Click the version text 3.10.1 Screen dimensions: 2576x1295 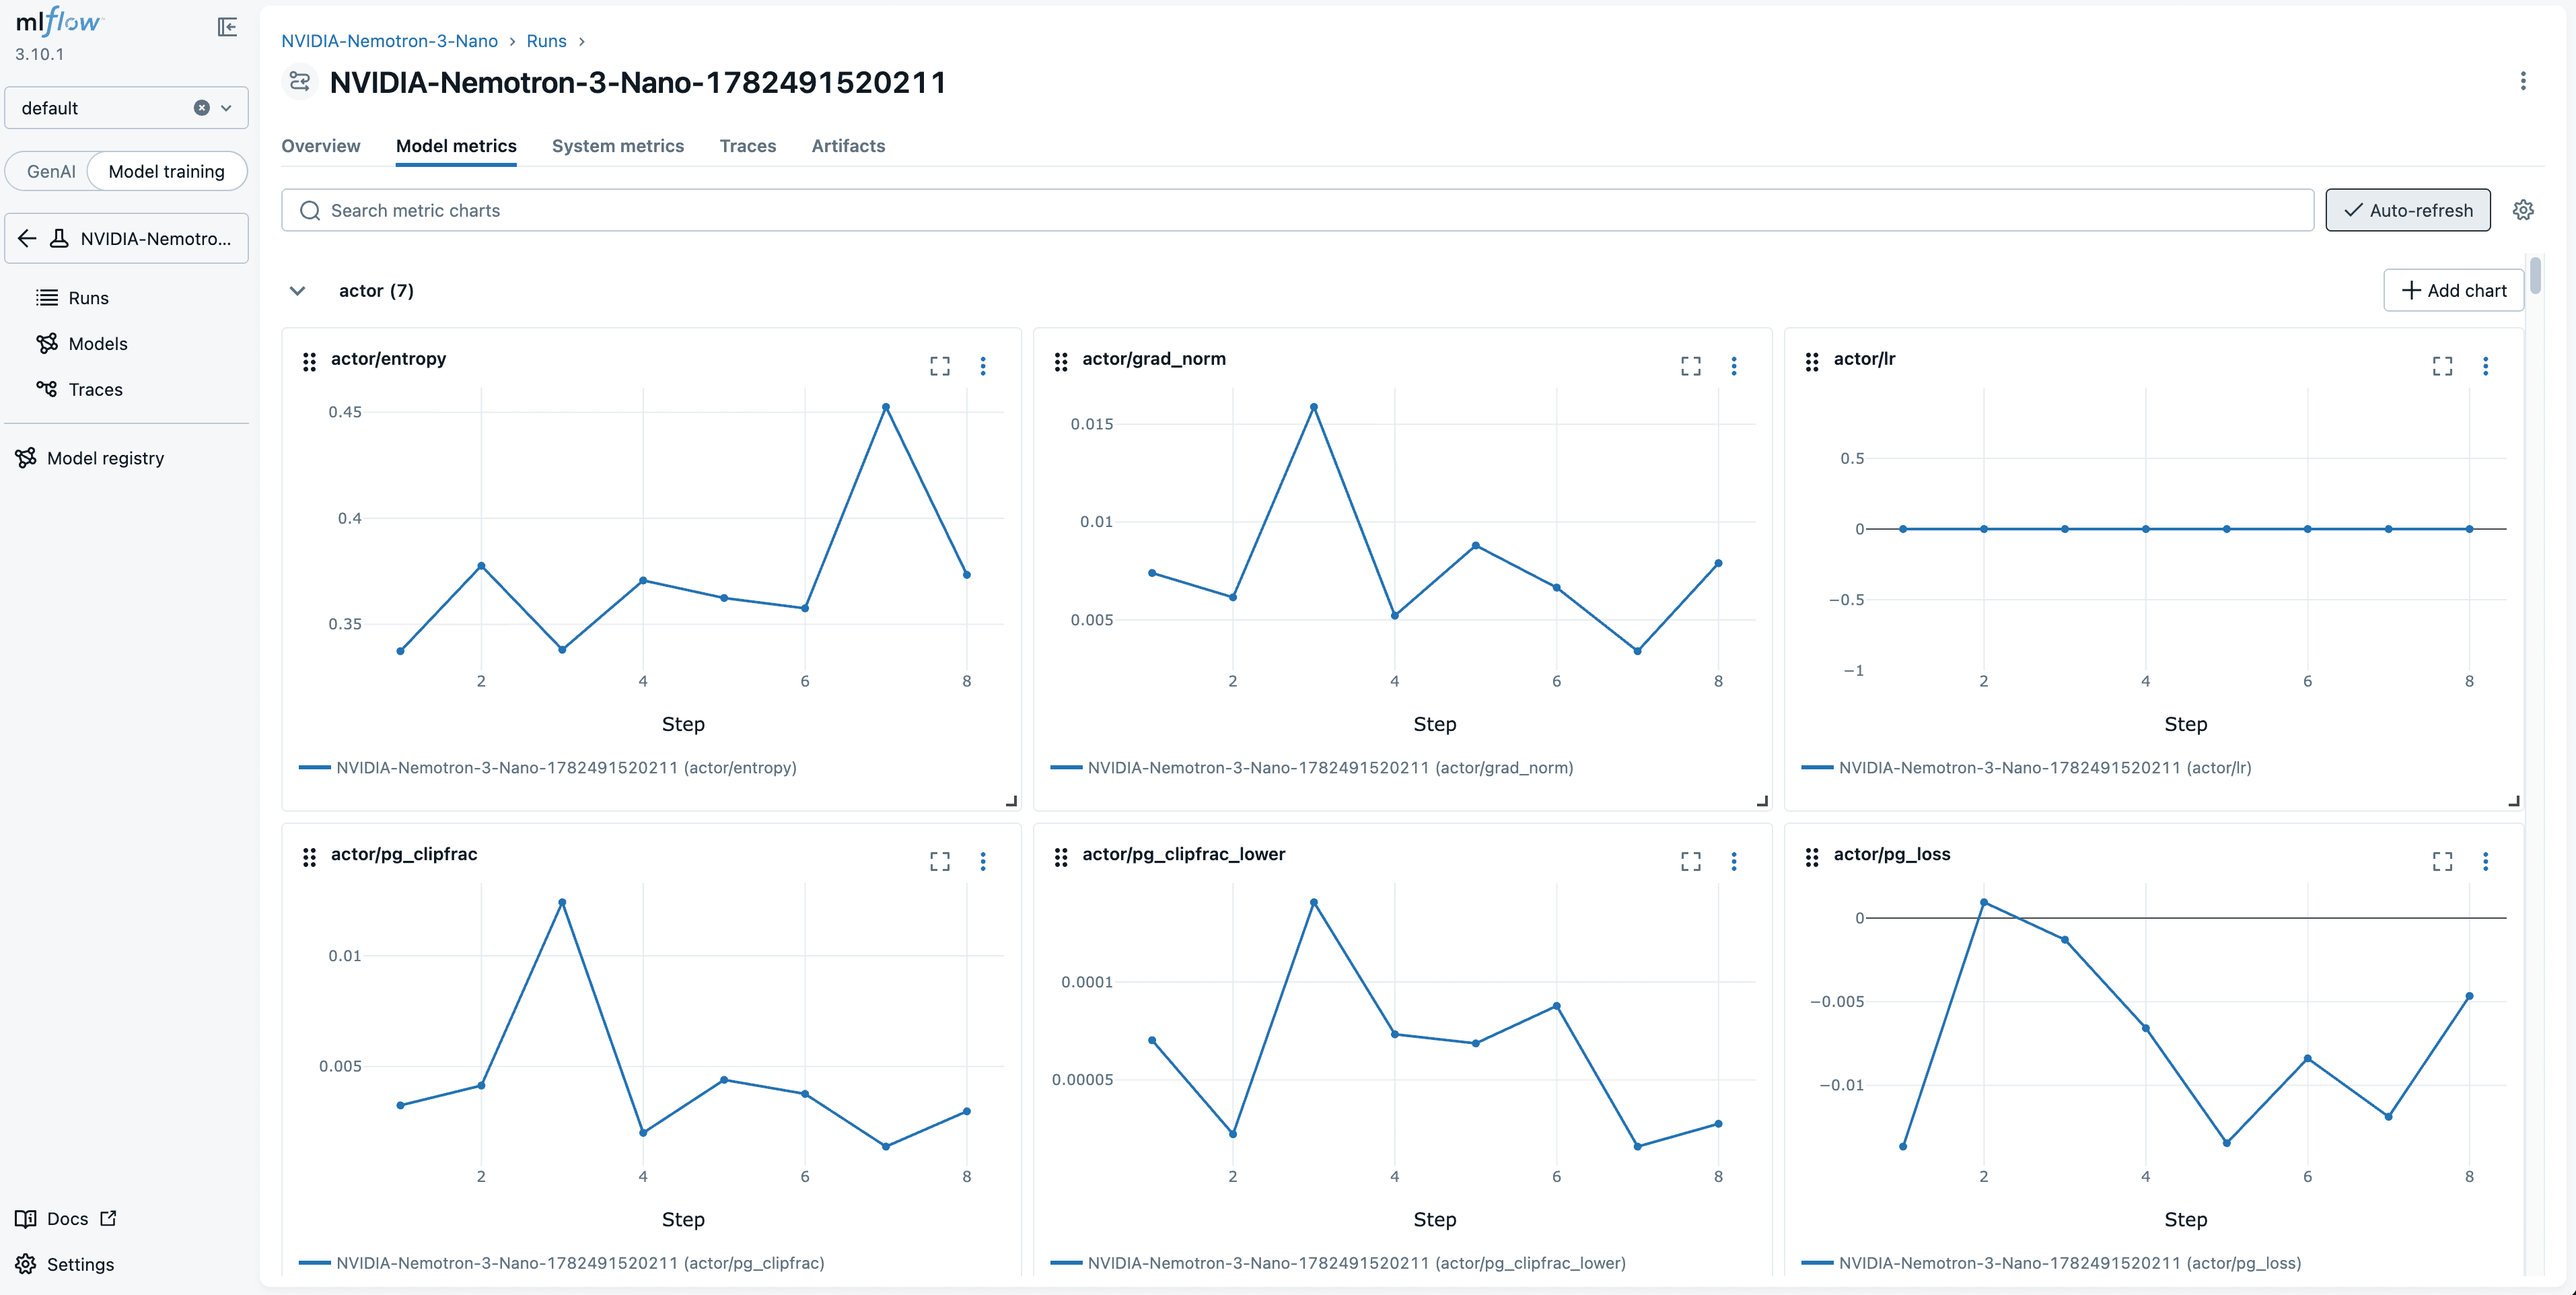pos(39,54)
